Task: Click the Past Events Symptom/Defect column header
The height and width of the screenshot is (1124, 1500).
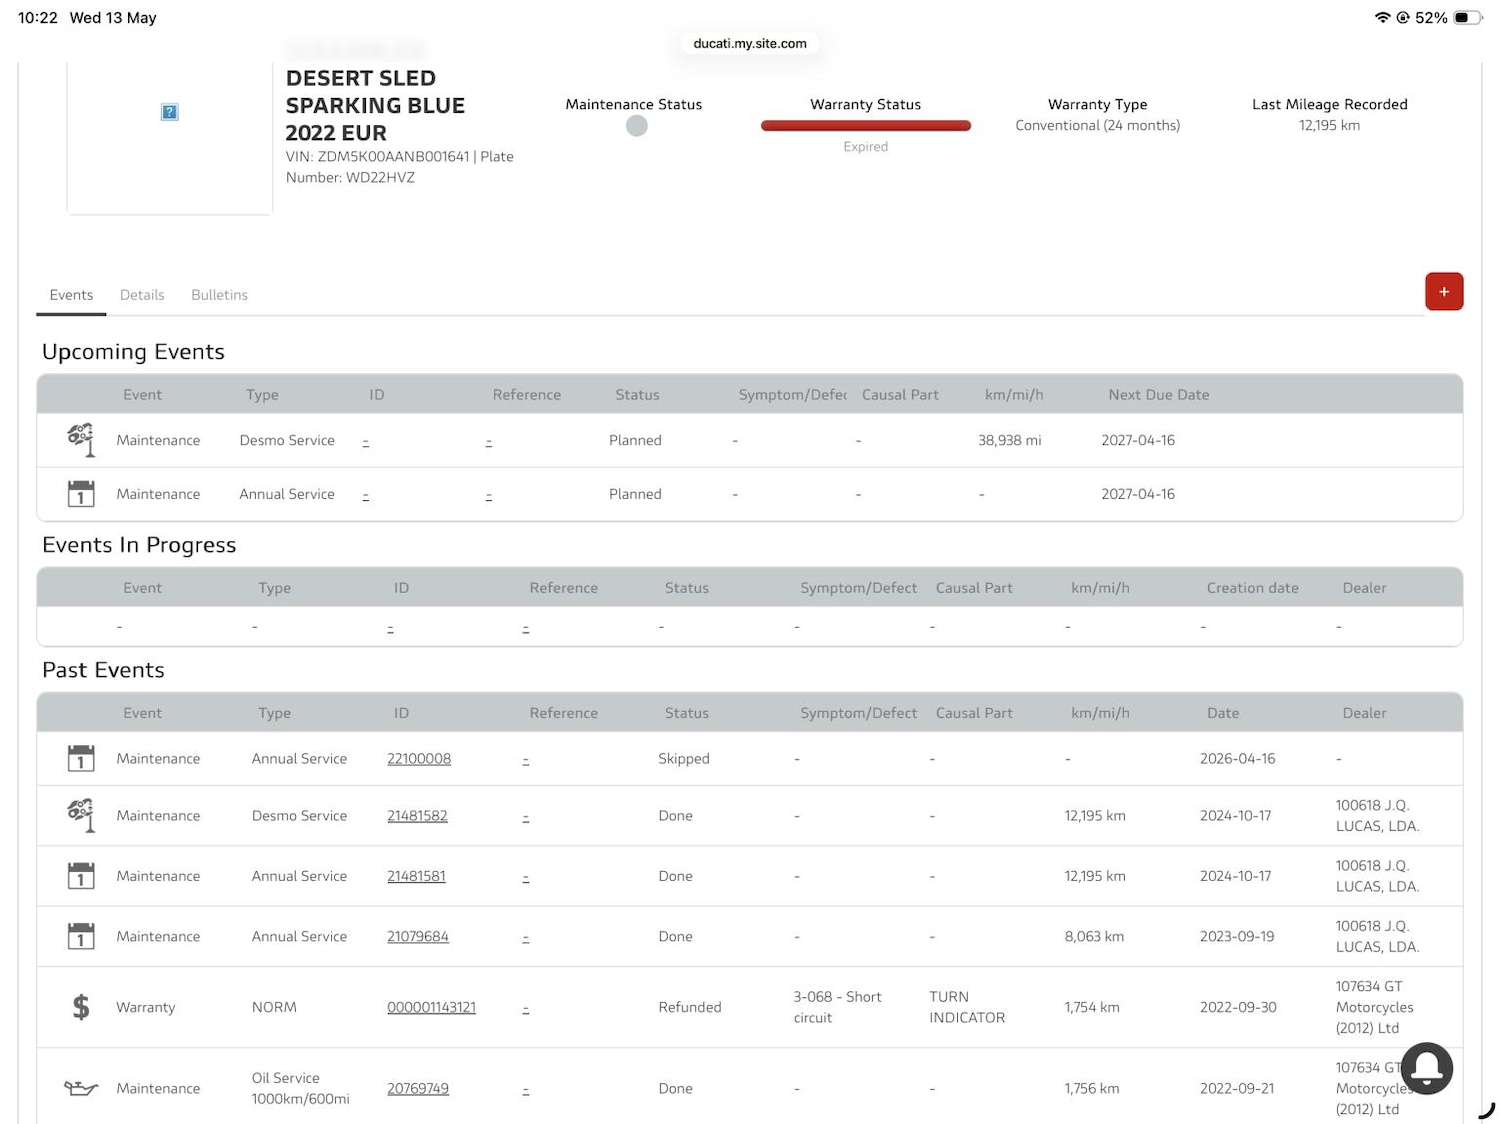Action: coord(858,713)
